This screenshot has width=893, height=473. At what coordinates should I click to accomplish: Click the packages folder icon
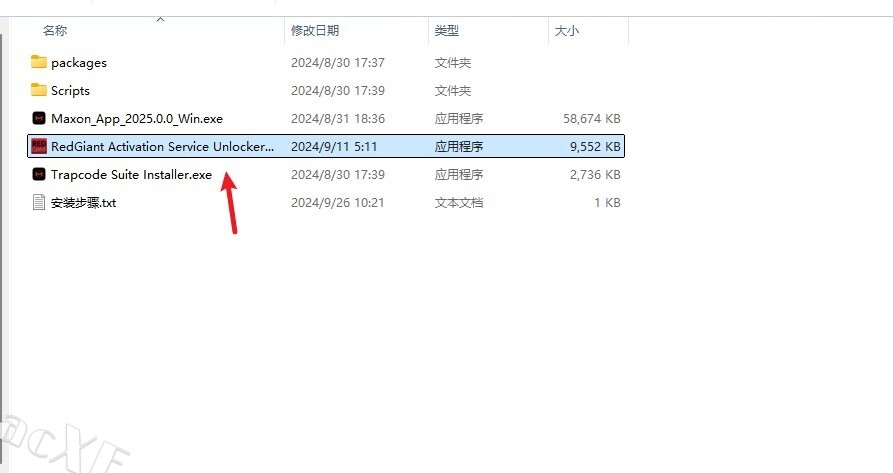click(x=39, y=61)
